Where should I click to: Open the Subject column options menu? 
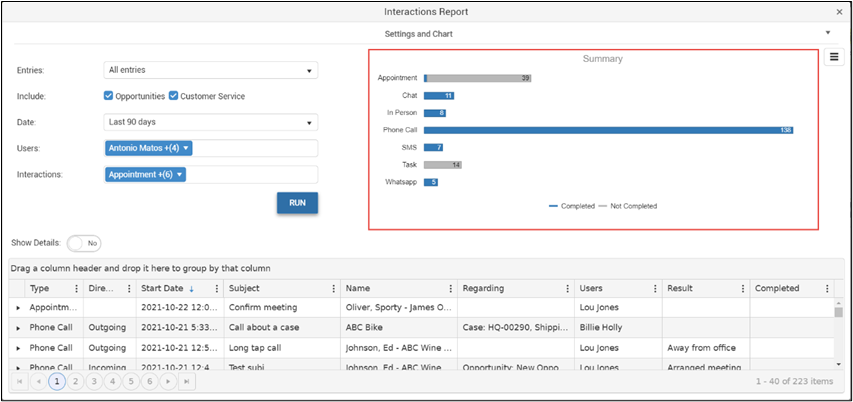point(333,288)
